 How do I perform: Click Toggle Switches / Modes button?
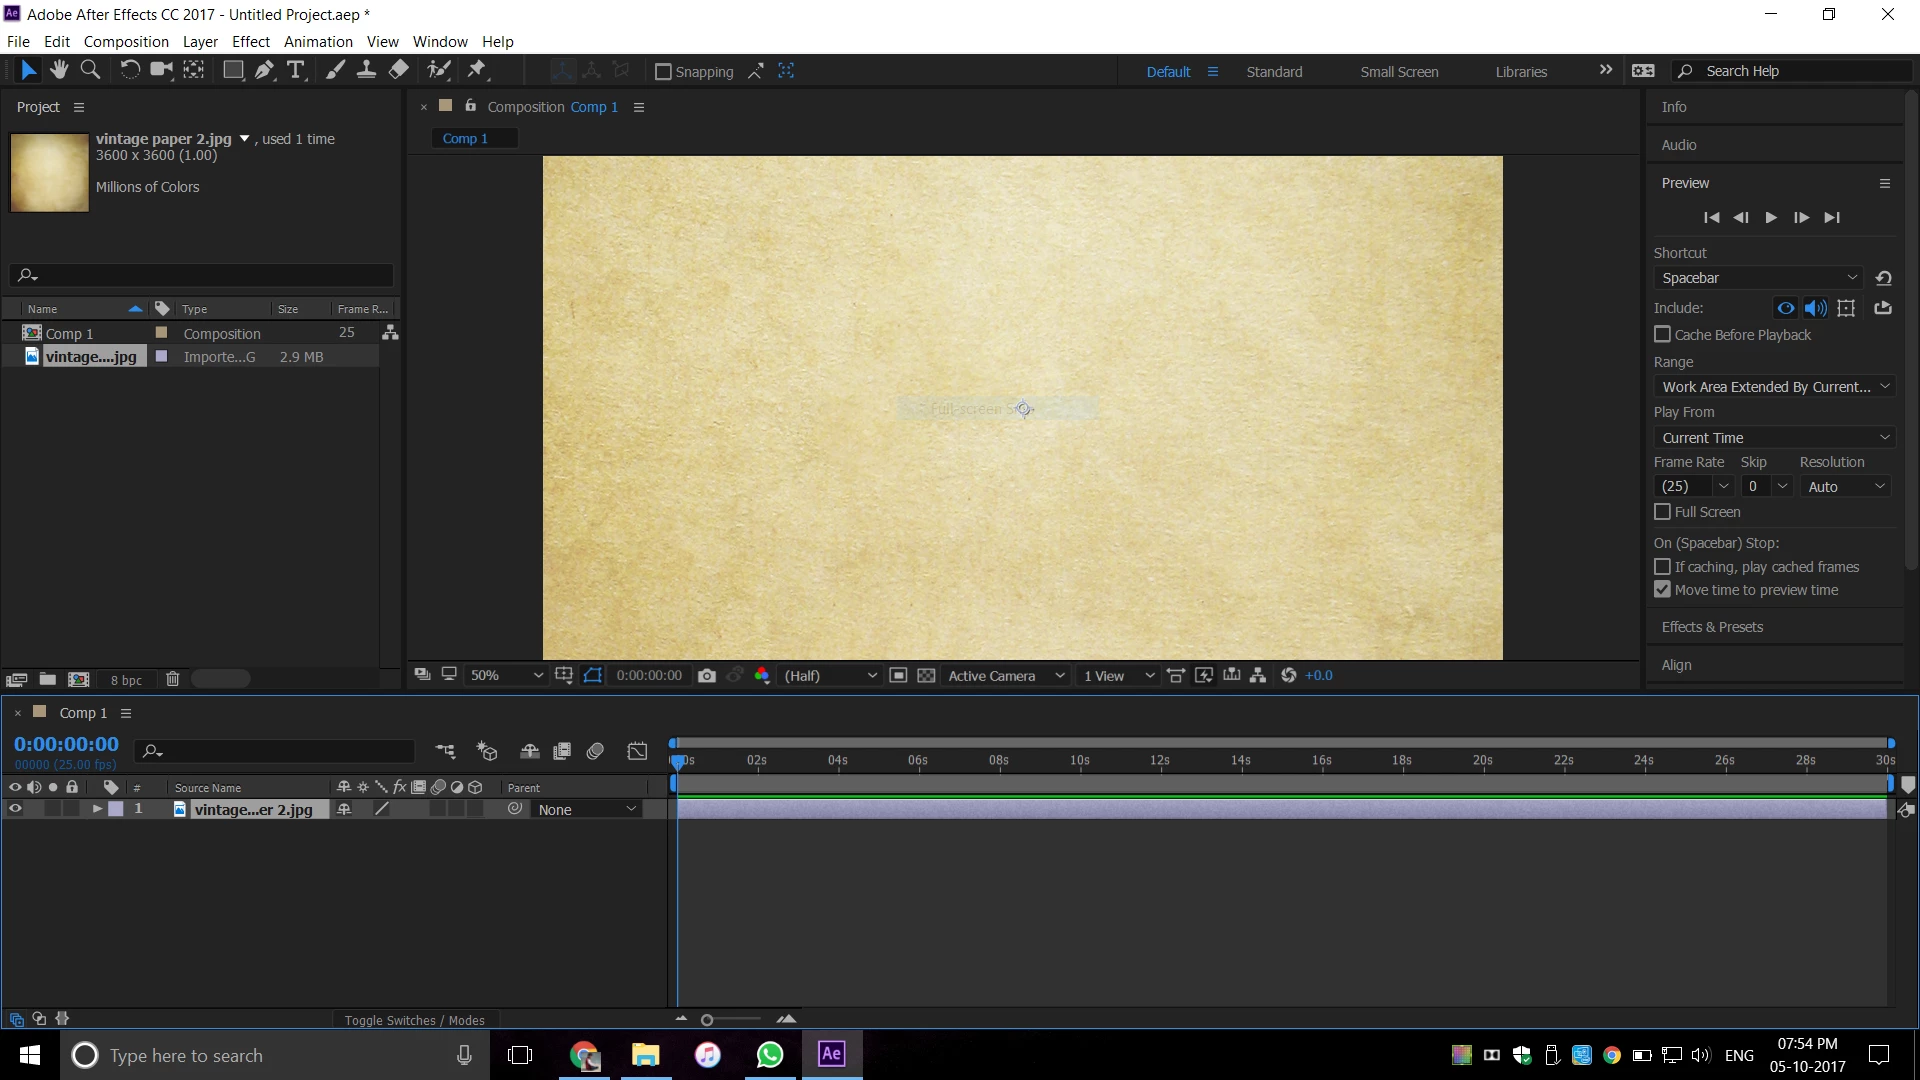tap(414, 1020)
